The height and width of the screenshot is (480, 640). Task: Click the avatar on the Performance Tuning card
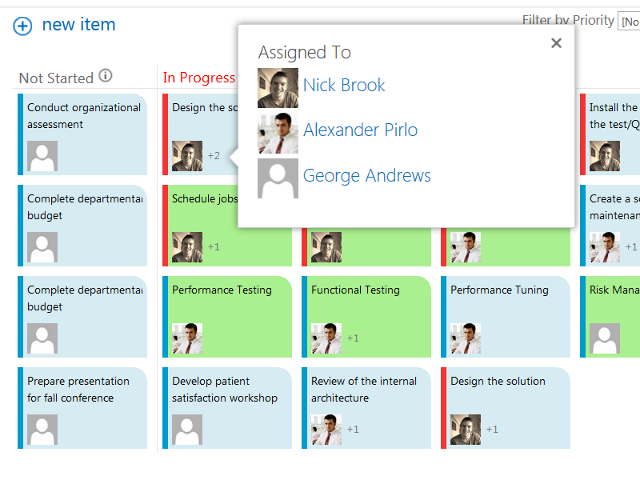[465, 338]
